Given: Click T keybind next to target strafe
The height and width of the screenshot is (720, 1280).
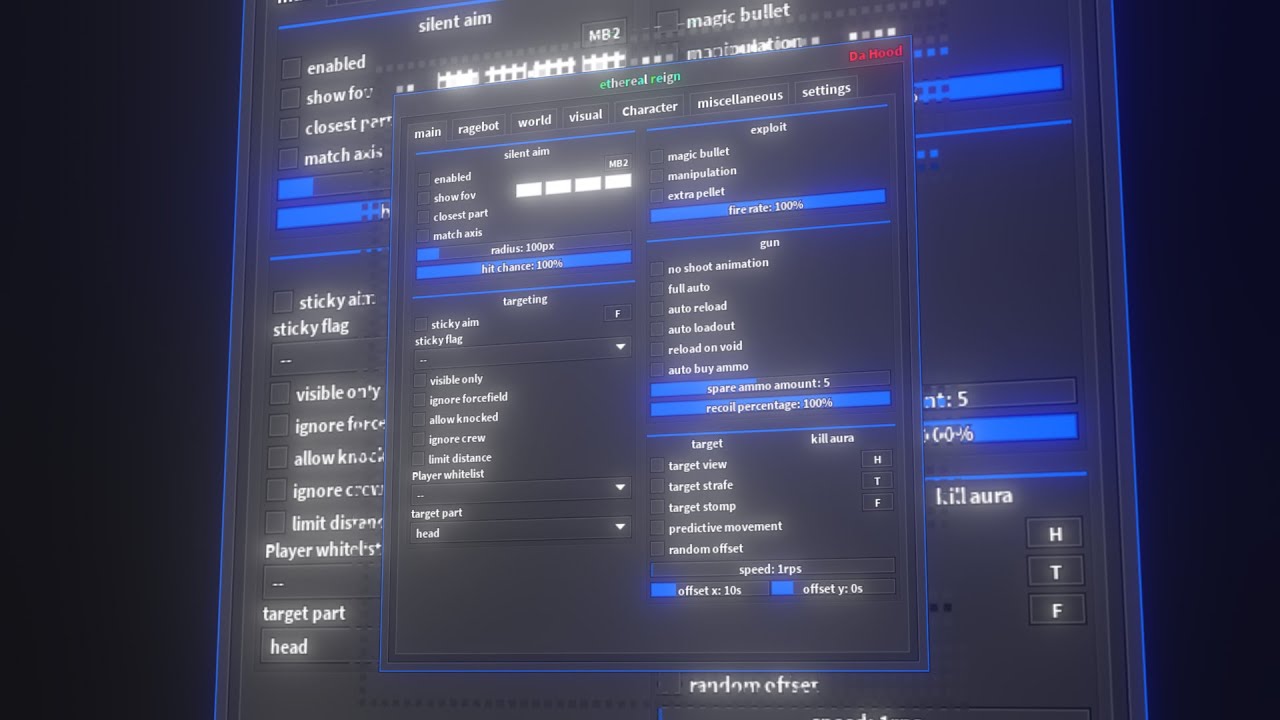Looking at the screenshot, I should pos(877,481).
